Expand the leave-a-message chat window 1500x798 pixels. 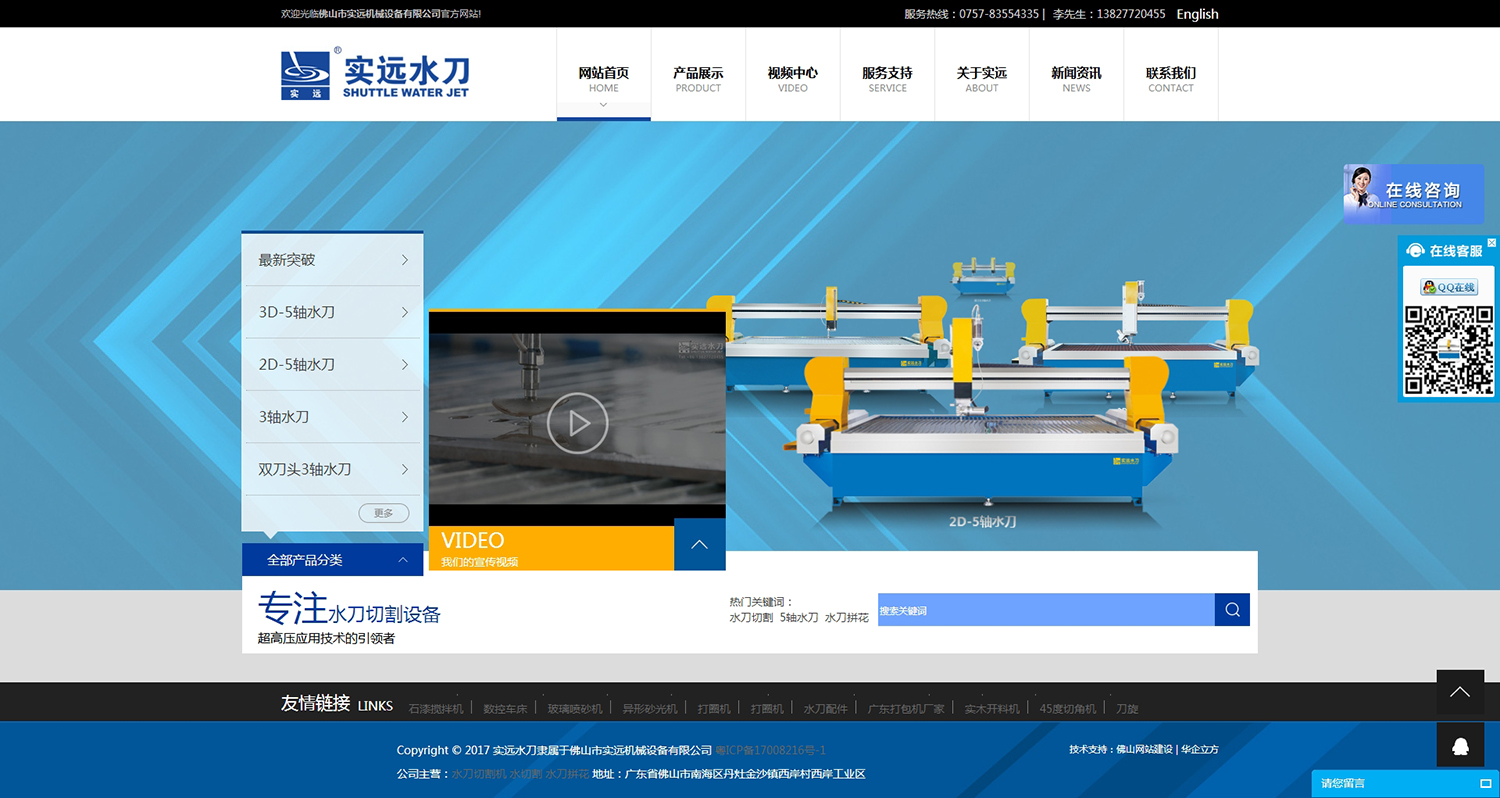click(x=1485, y=783)
